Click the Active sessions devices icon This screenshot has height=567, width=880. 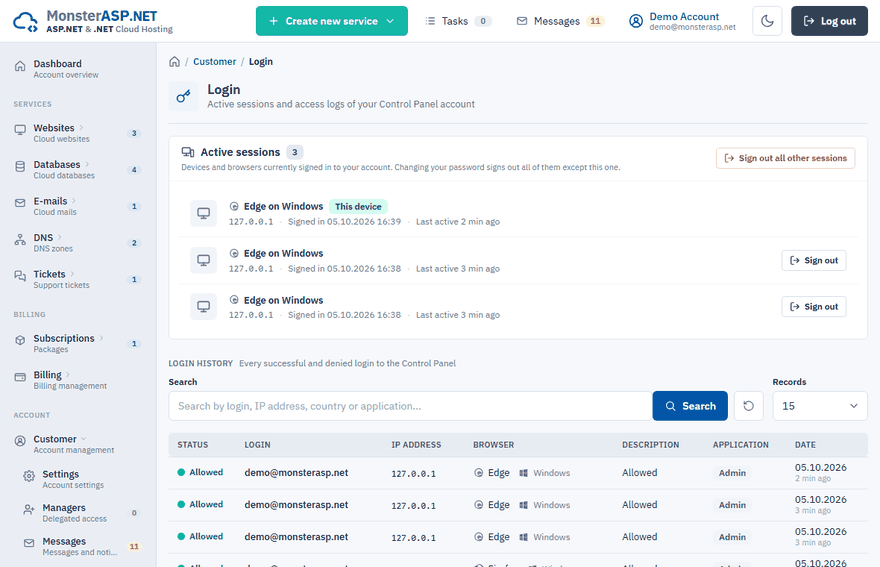(x=187, y=152)
